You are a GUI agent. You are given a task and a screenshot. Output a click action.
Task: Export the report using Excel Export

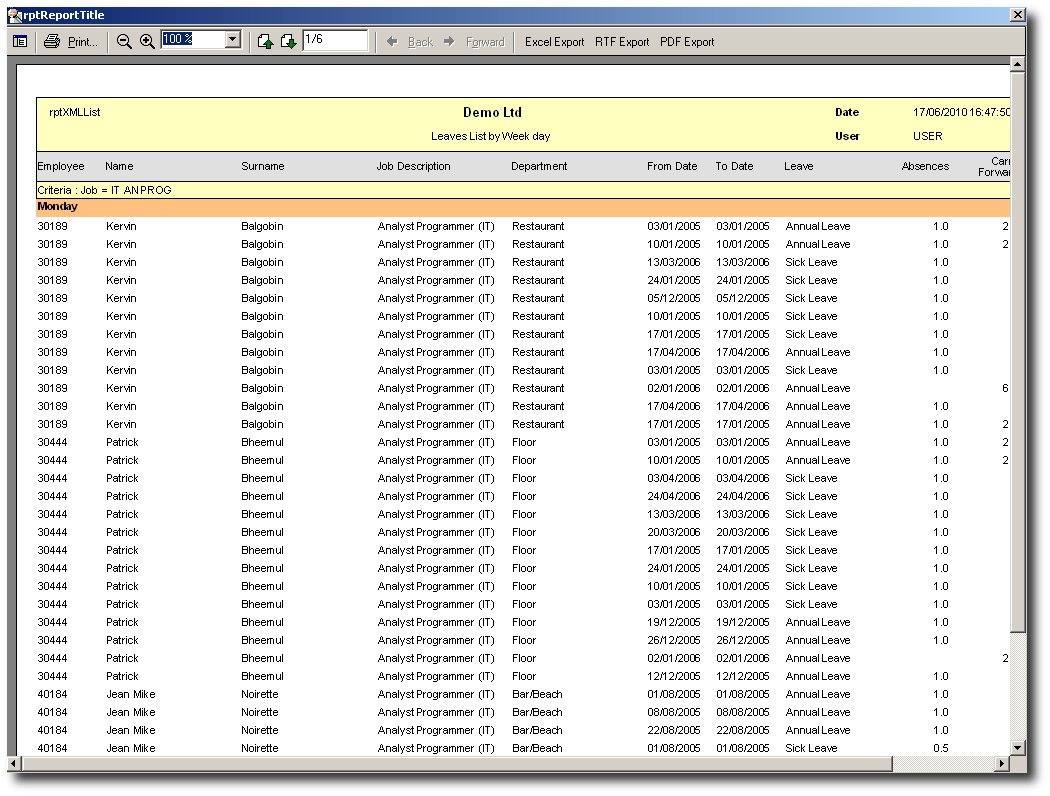point(554,42)
